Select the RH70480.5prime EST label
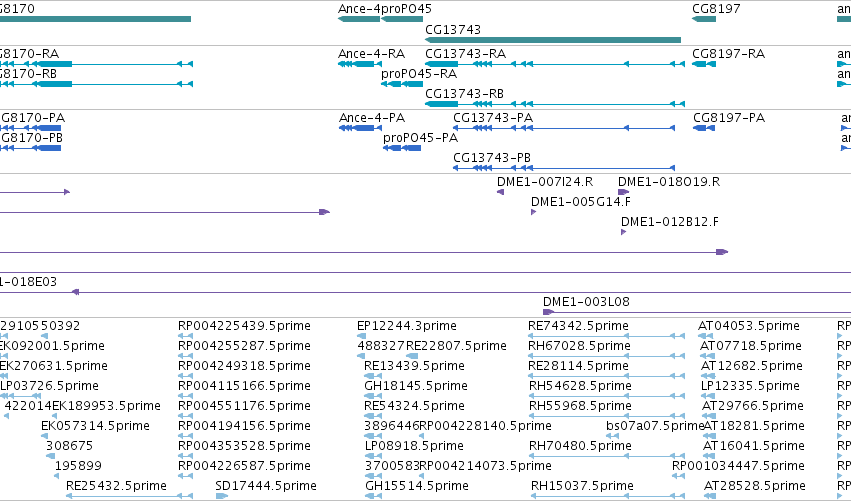 click(x=580, y=446)
